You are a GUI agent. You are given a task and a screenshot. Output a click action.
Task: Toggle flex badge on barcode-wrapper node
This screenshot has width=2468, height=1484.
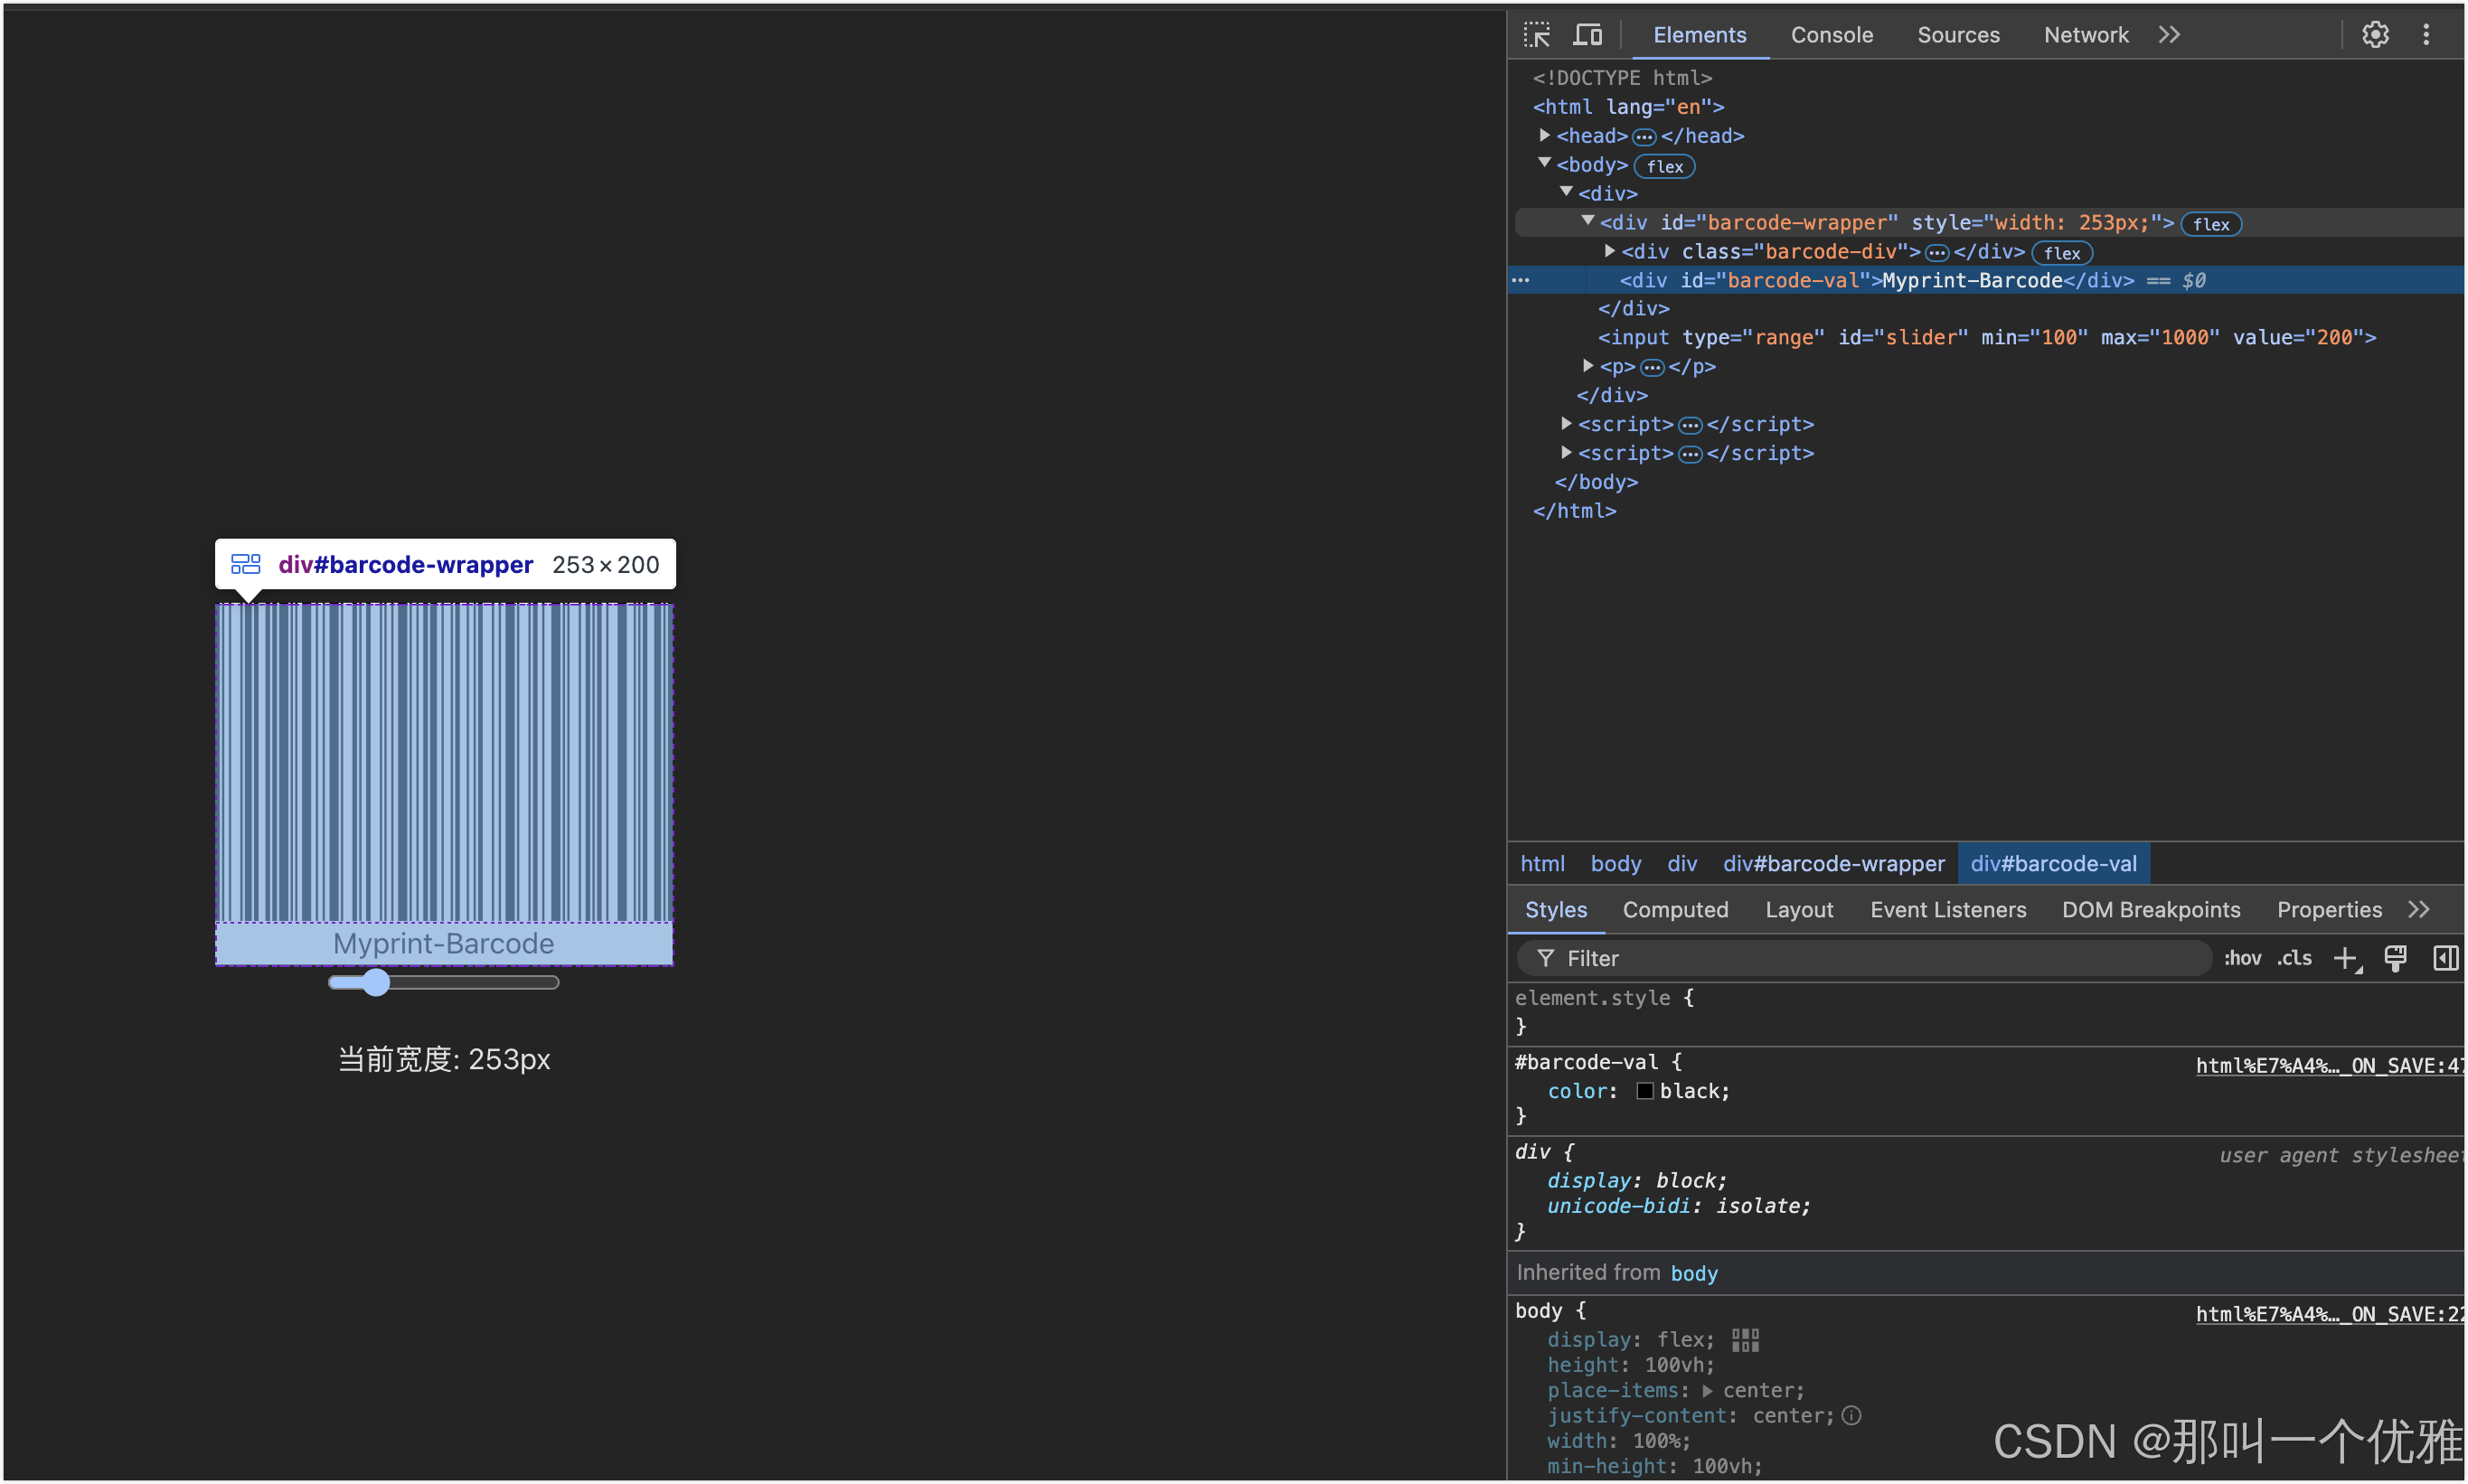tap(2211, 224)
